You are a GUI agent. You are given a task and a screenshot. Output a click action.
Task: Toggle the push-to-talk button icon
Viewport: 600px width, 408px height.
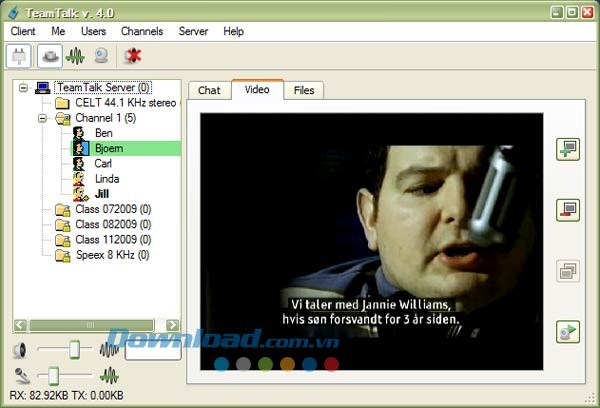(x=49, y=57)
